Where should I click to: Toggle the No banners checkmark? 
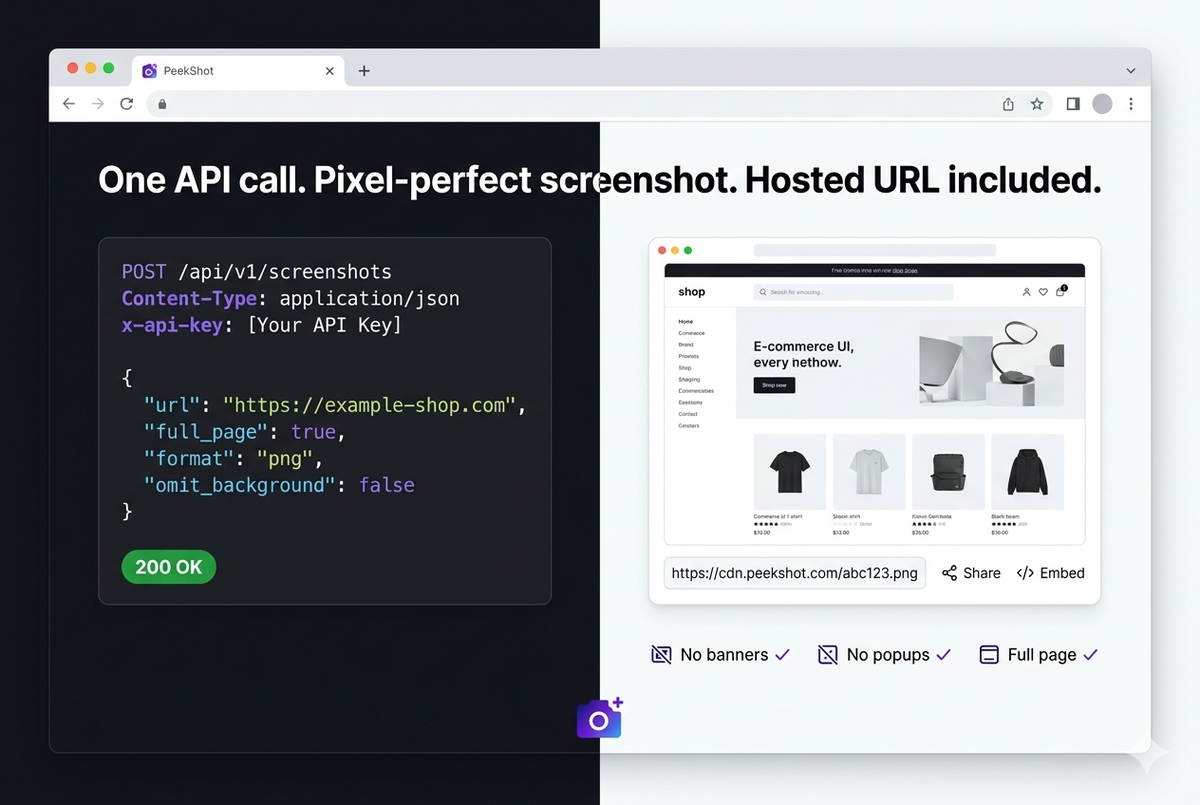782,654
